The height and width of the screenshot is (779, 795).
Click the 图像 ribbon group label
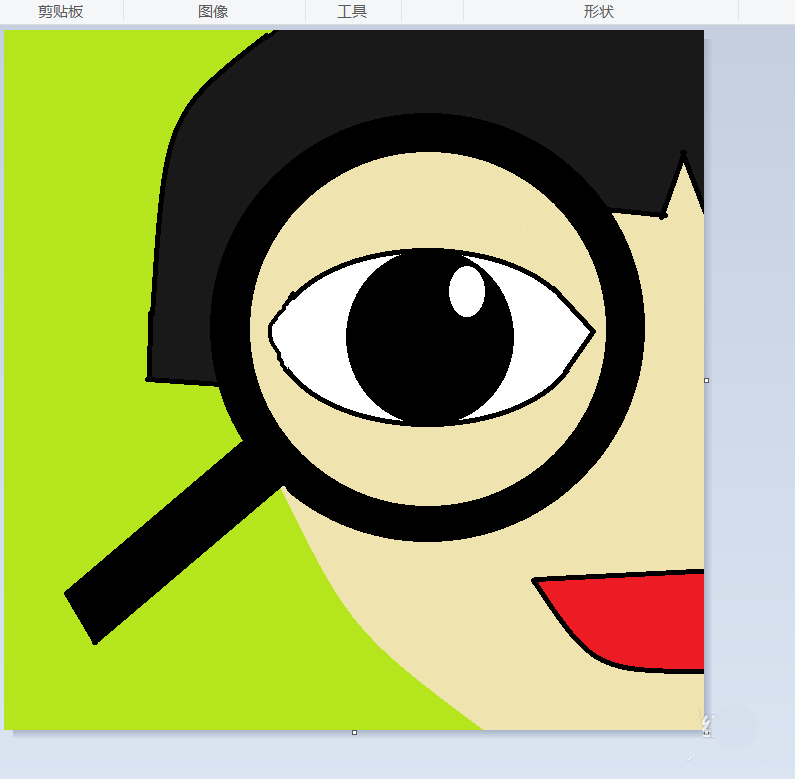point(213,11)
